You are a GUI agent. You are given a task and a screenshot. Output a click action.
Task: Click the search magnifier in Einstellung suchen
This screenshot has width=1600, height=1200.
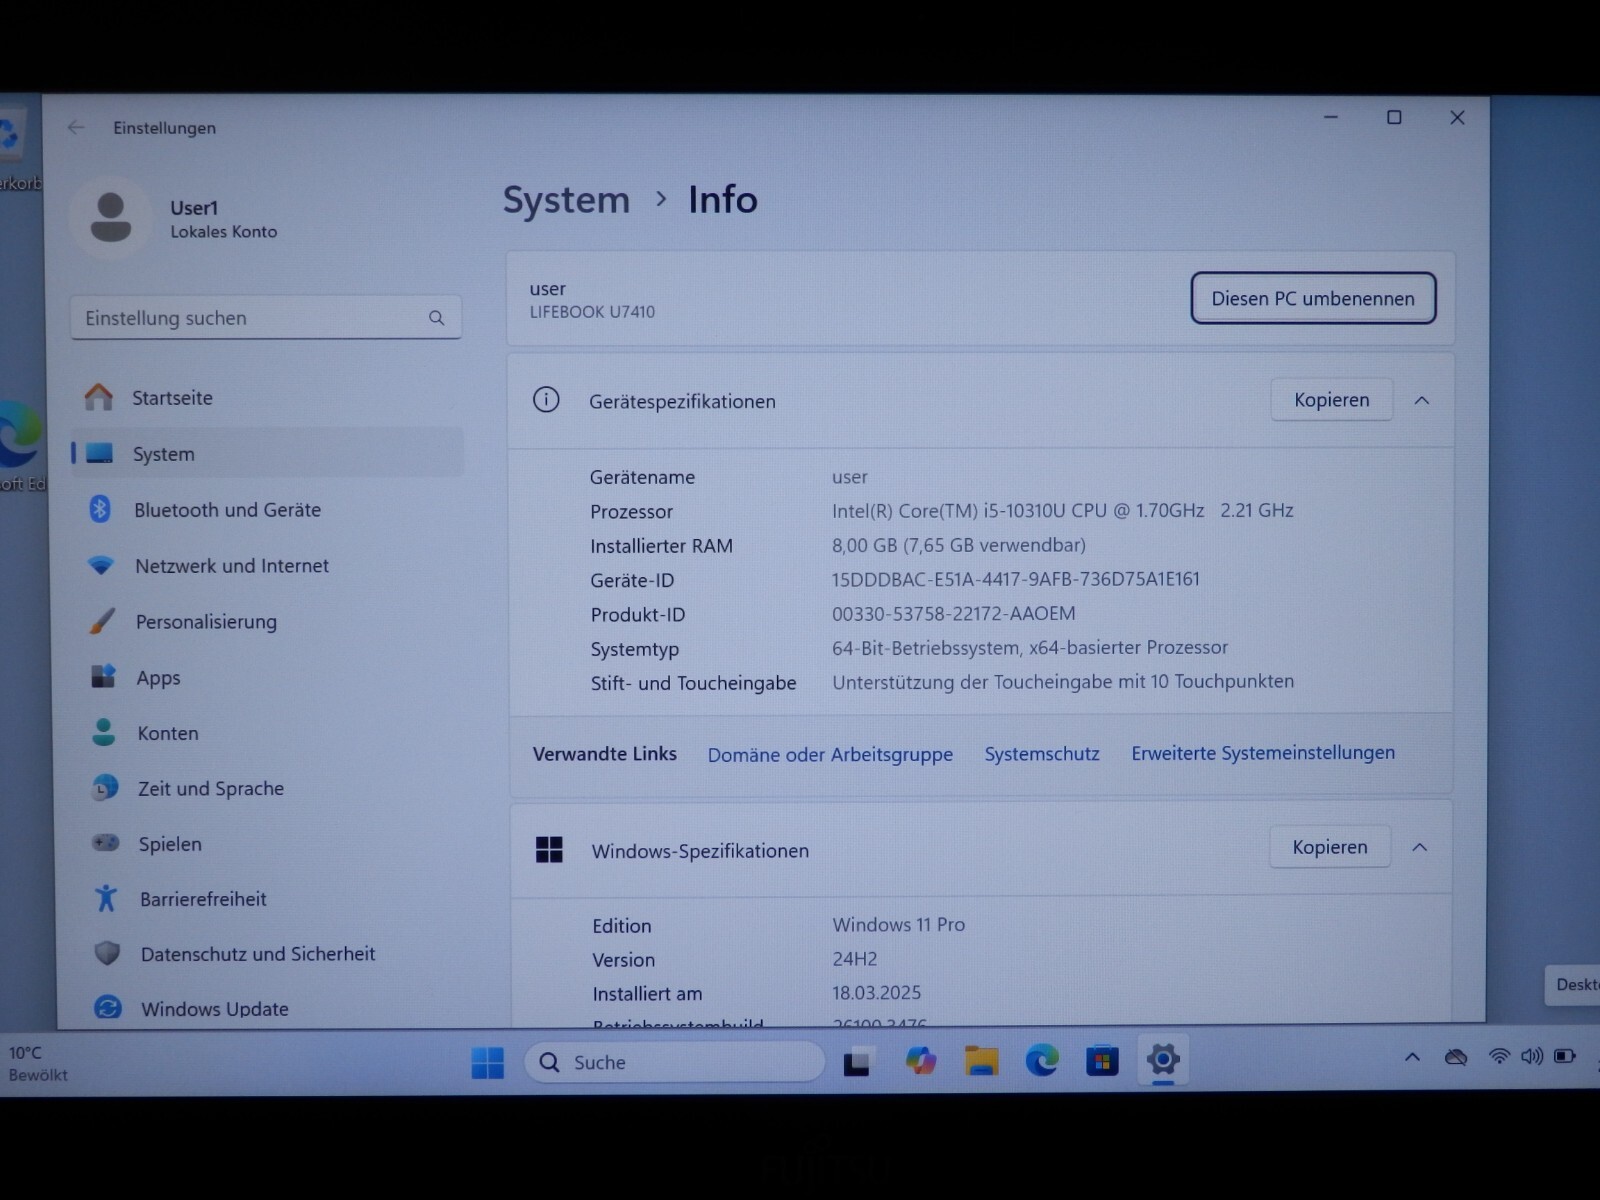436,318
